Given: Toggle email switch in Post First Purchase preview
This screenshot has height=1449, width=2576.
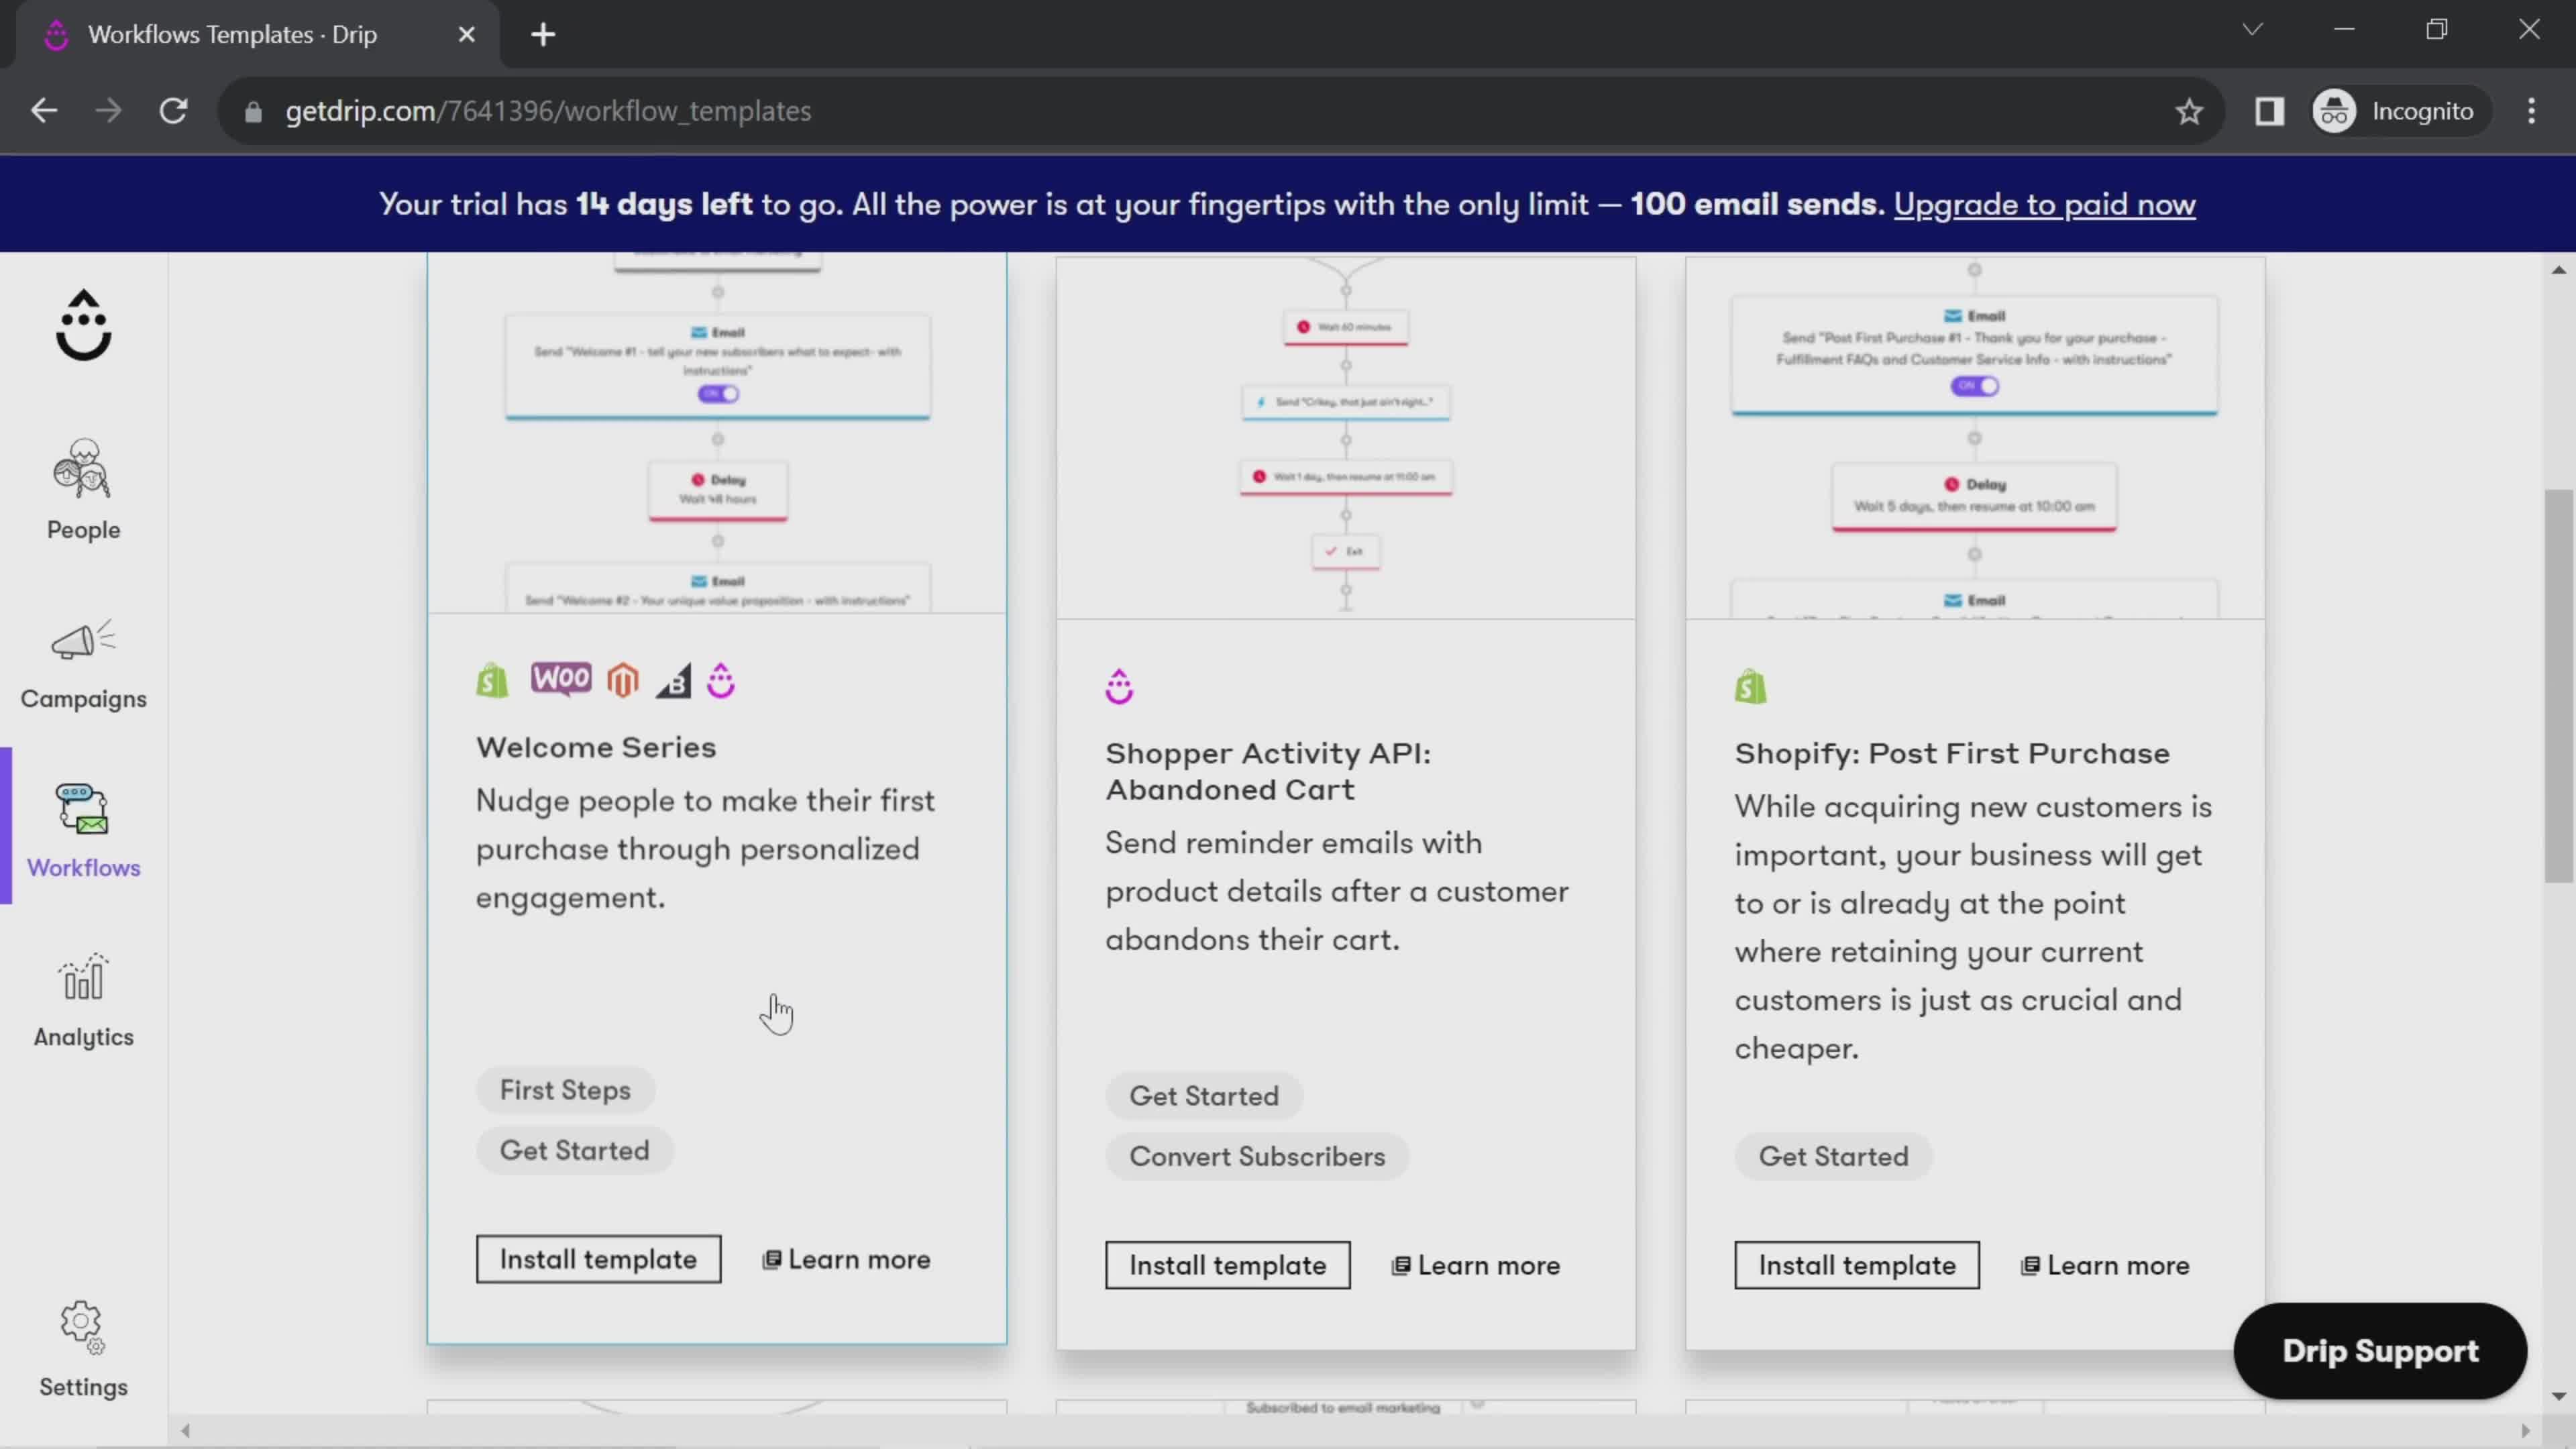Looking at the screenshot, I should click(1974, 386).
